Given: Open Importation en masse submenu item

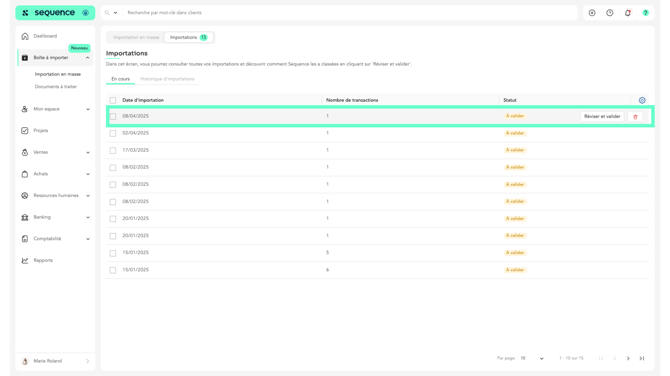Looking at the screenshot, I should 58,74.
